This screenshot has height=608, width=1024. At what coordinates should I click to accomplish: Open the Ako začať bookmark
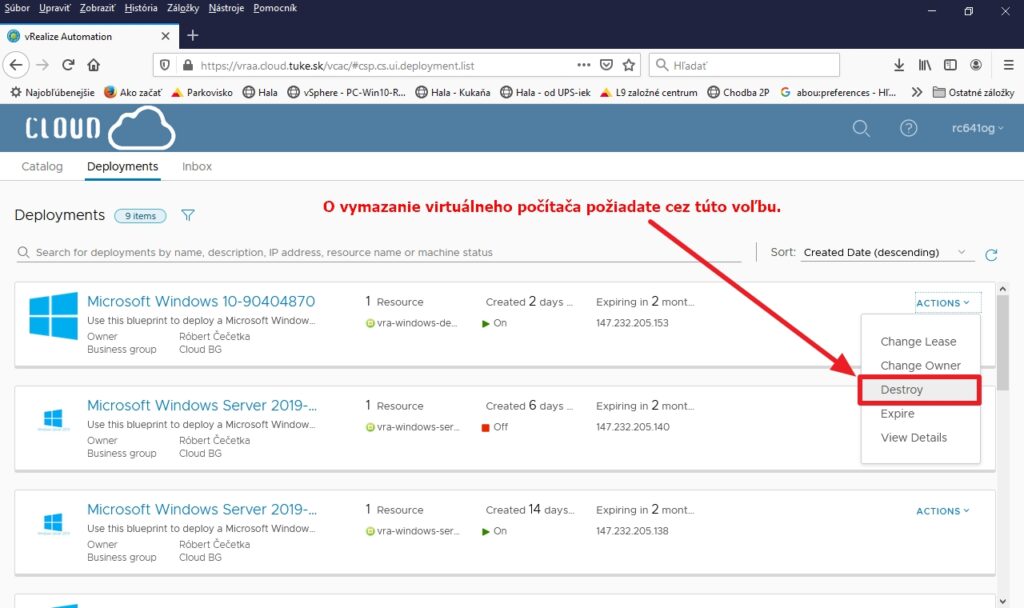pyautogui.click(x=133, y=92)
